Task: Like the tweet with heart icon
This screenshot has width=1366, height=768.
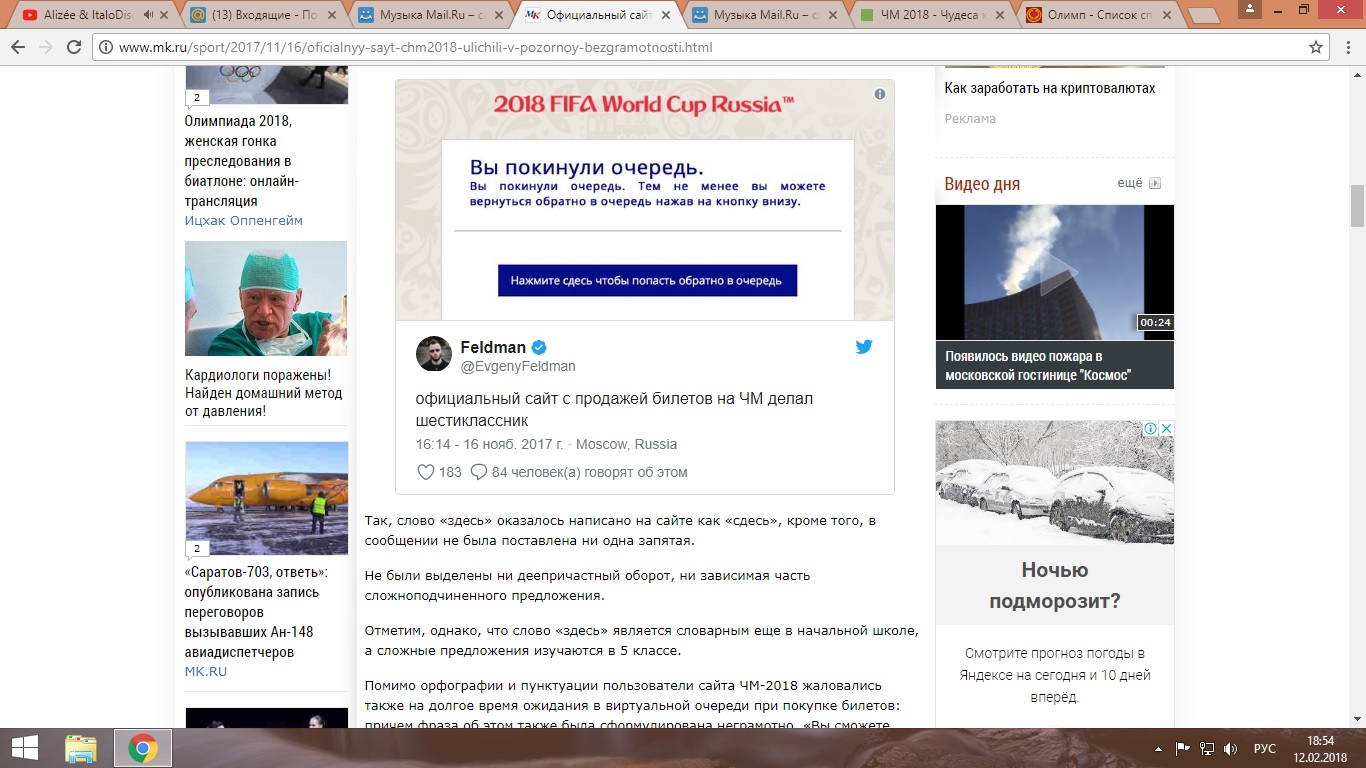Action: [425, 472]
